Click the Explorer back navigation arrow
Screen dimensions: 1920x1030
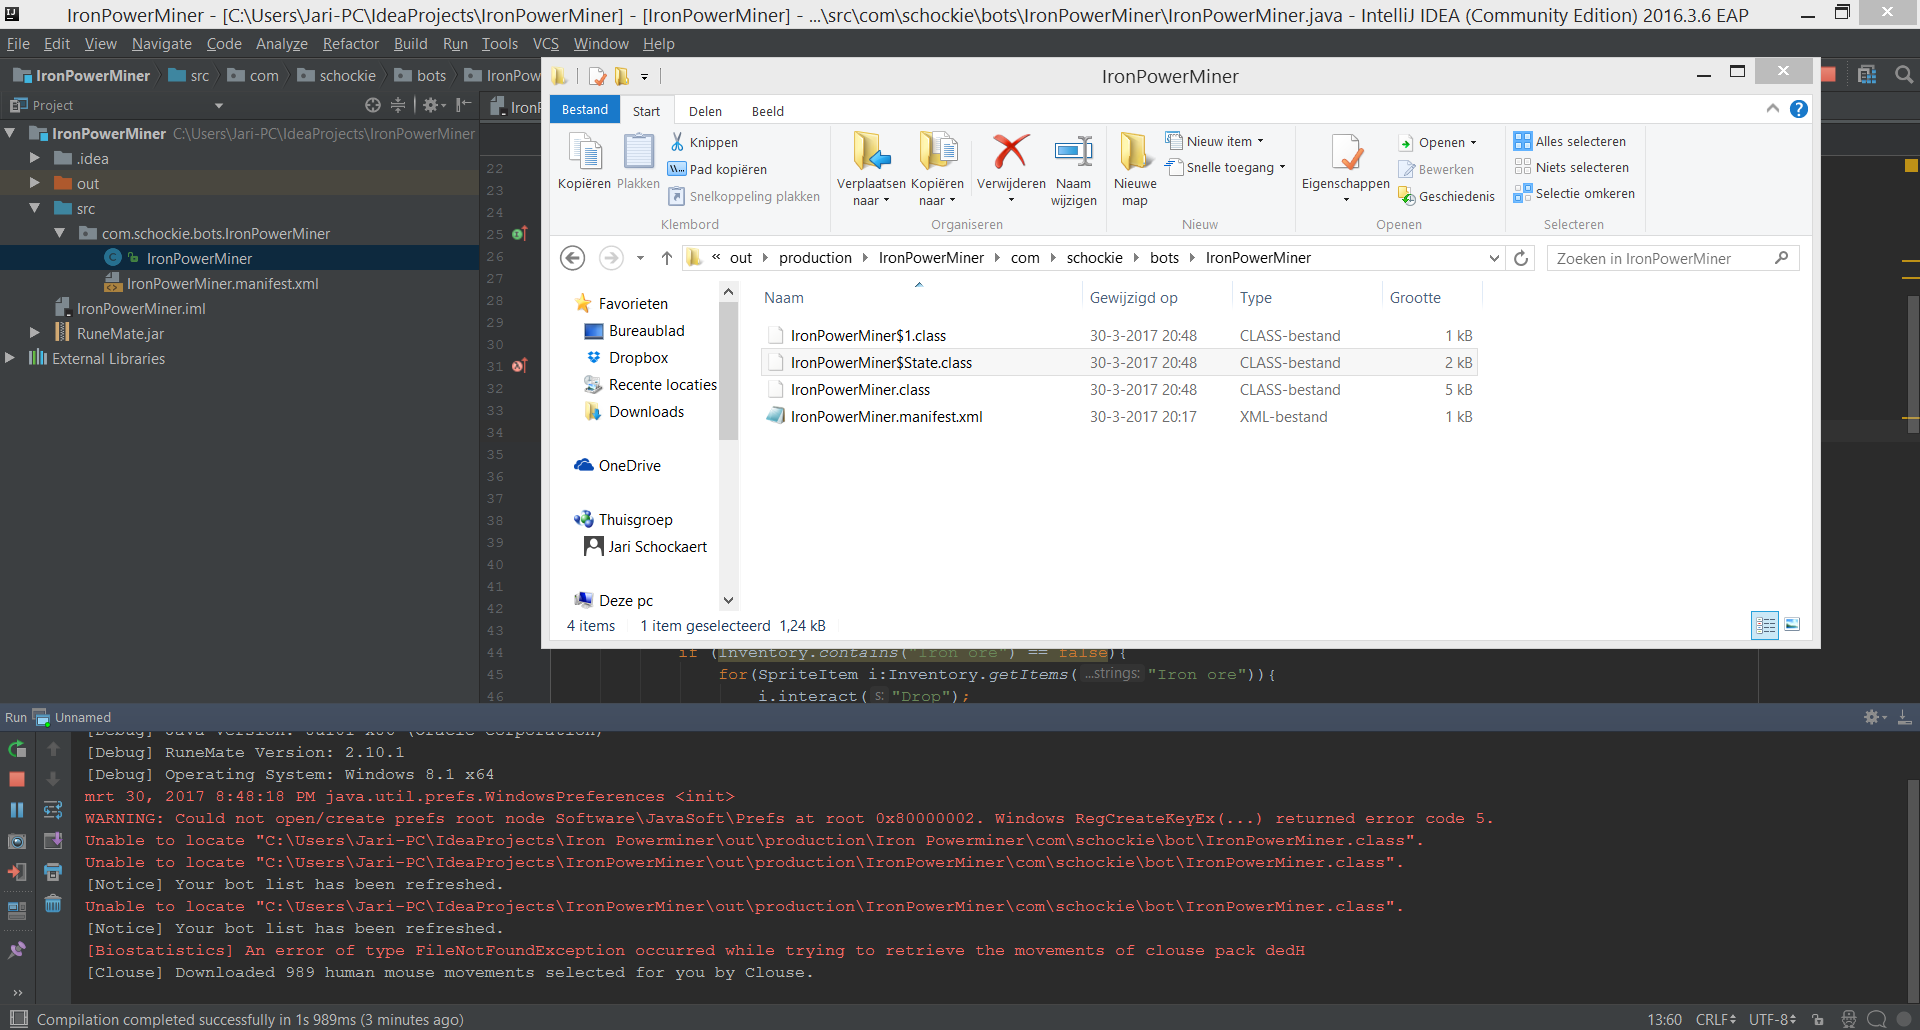572,258
